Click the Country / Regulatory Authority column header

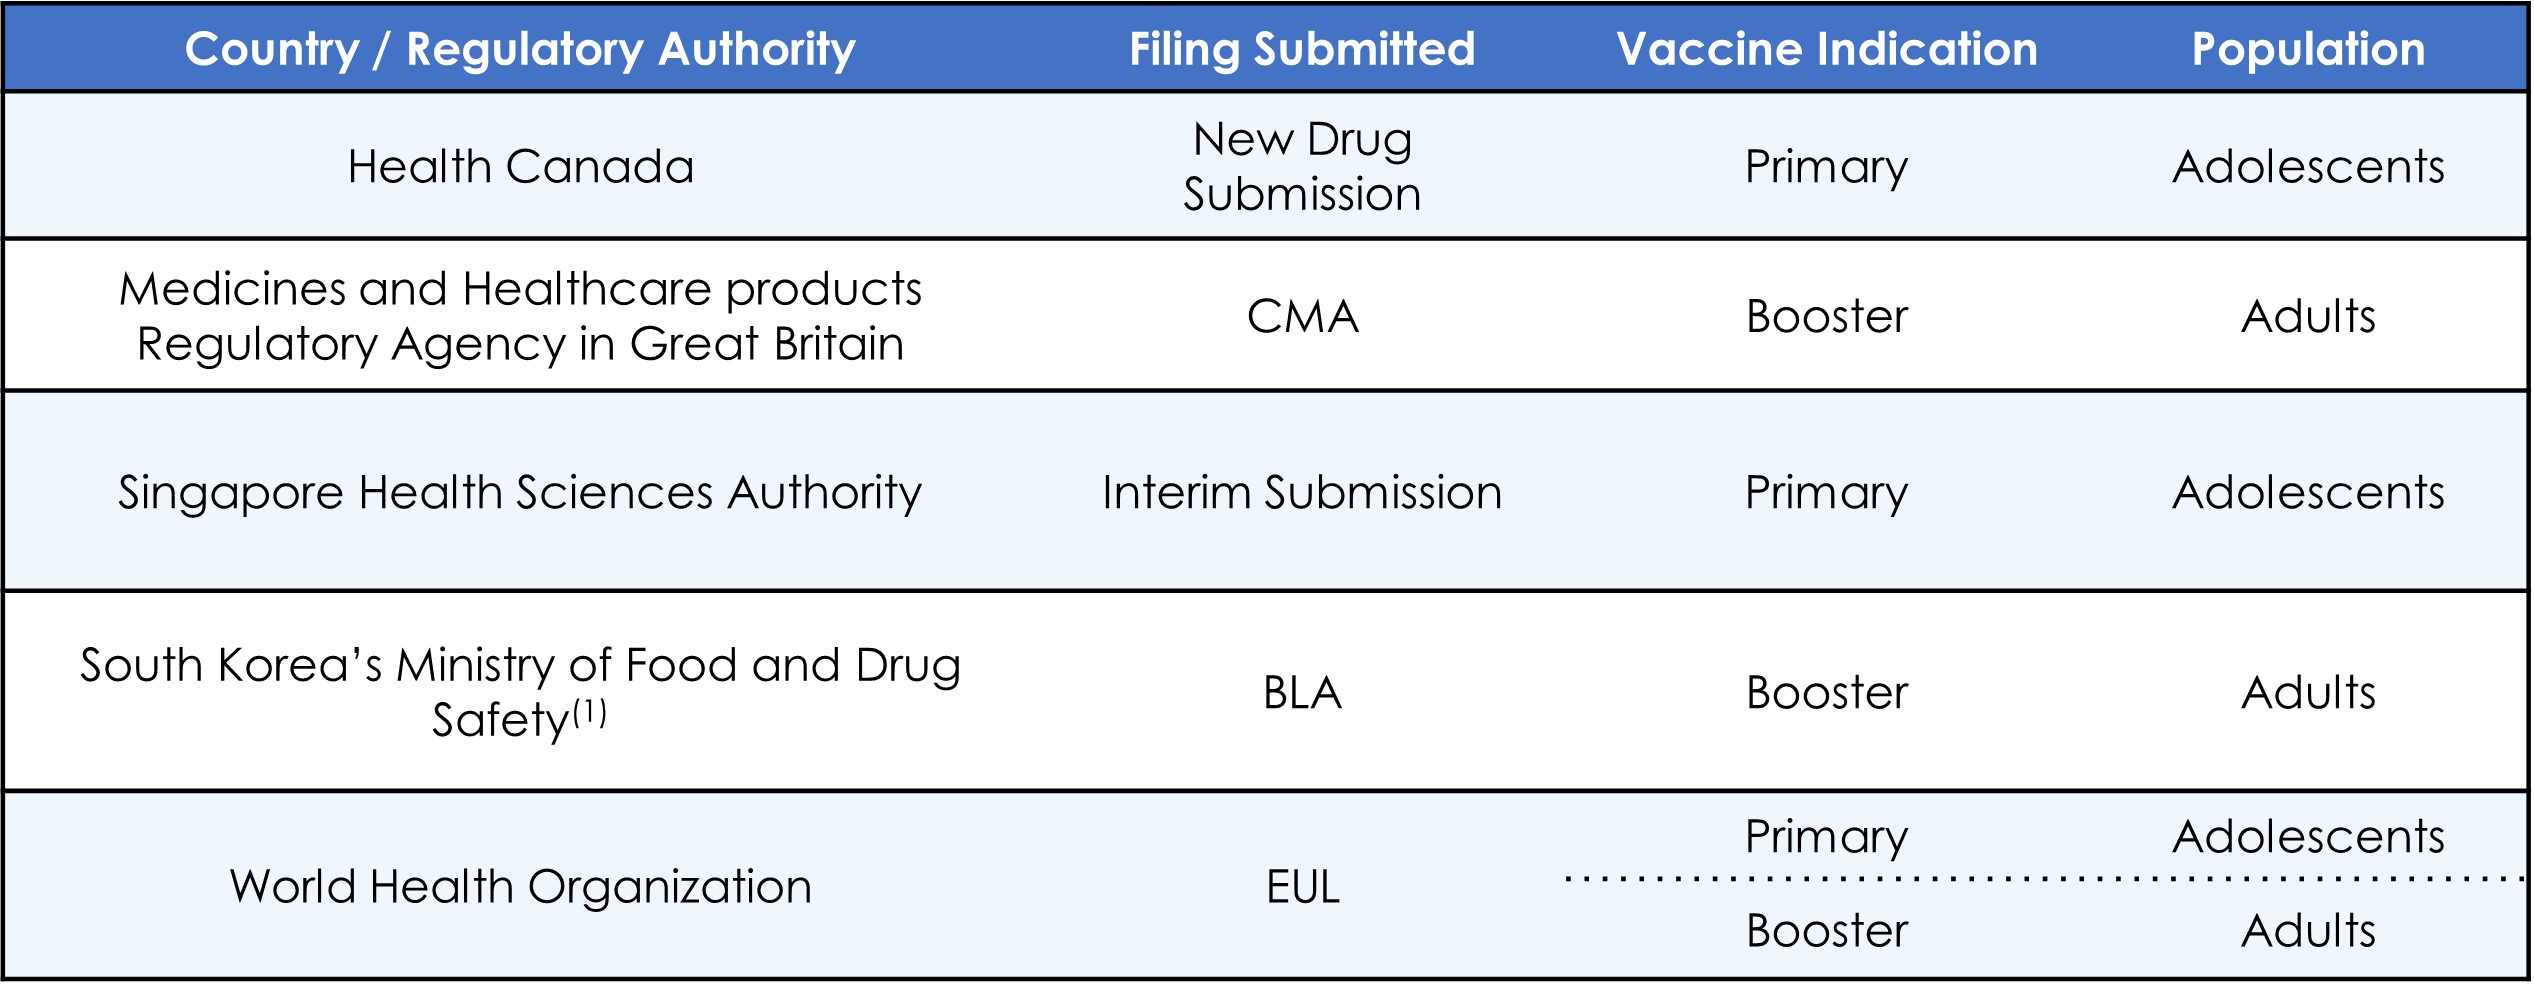520,49
